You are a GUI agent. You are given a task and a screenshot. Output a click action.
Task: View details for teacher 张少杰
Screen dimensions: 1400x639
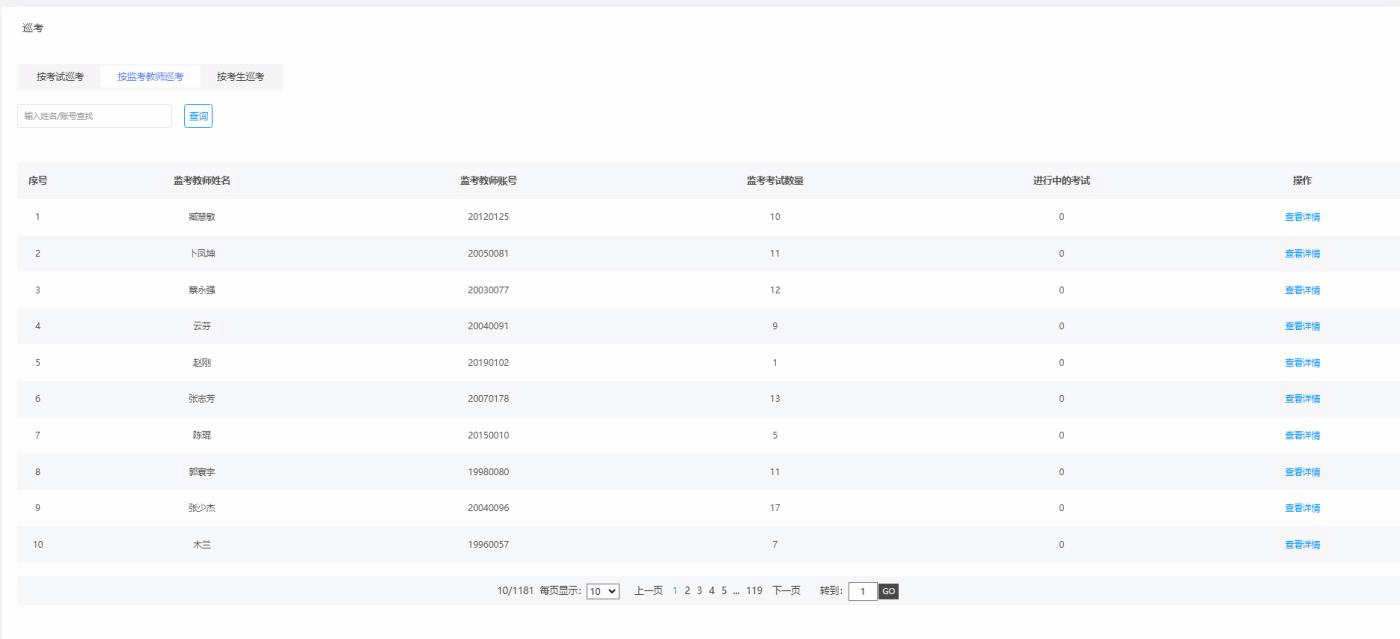click(x=1302, y=508)
